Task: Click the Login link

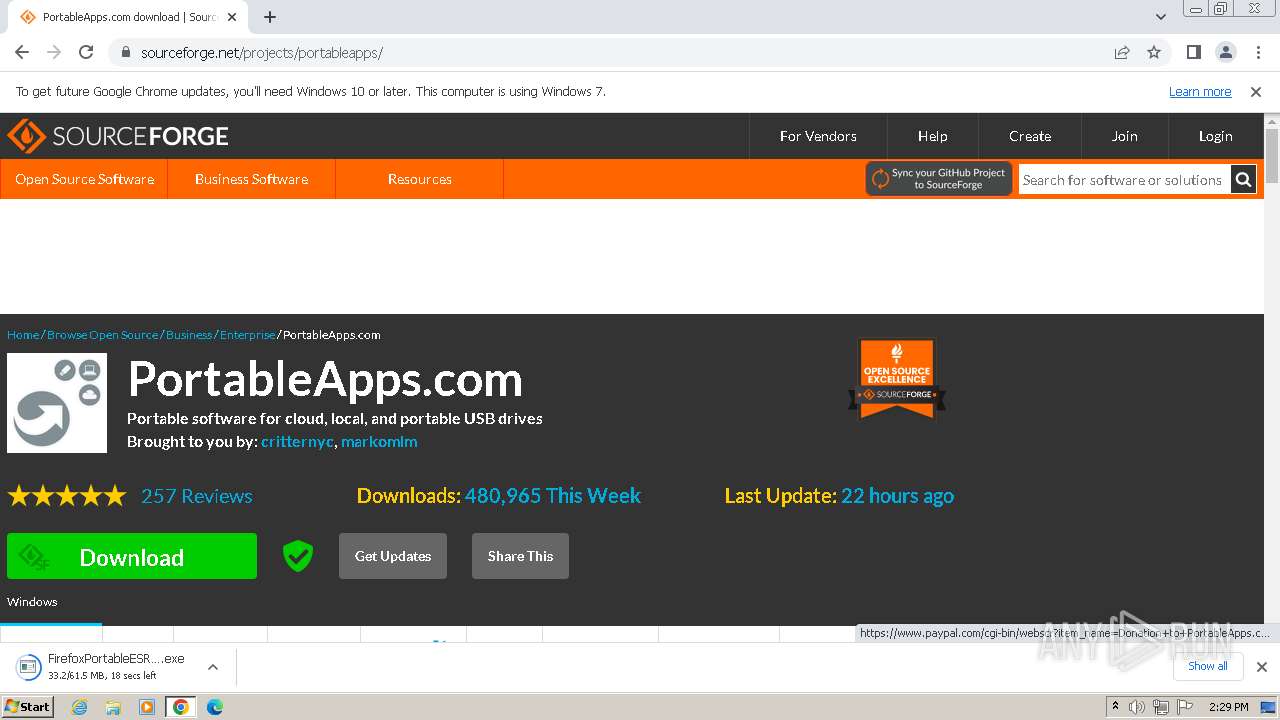Action: click(x=1216, y=136)
